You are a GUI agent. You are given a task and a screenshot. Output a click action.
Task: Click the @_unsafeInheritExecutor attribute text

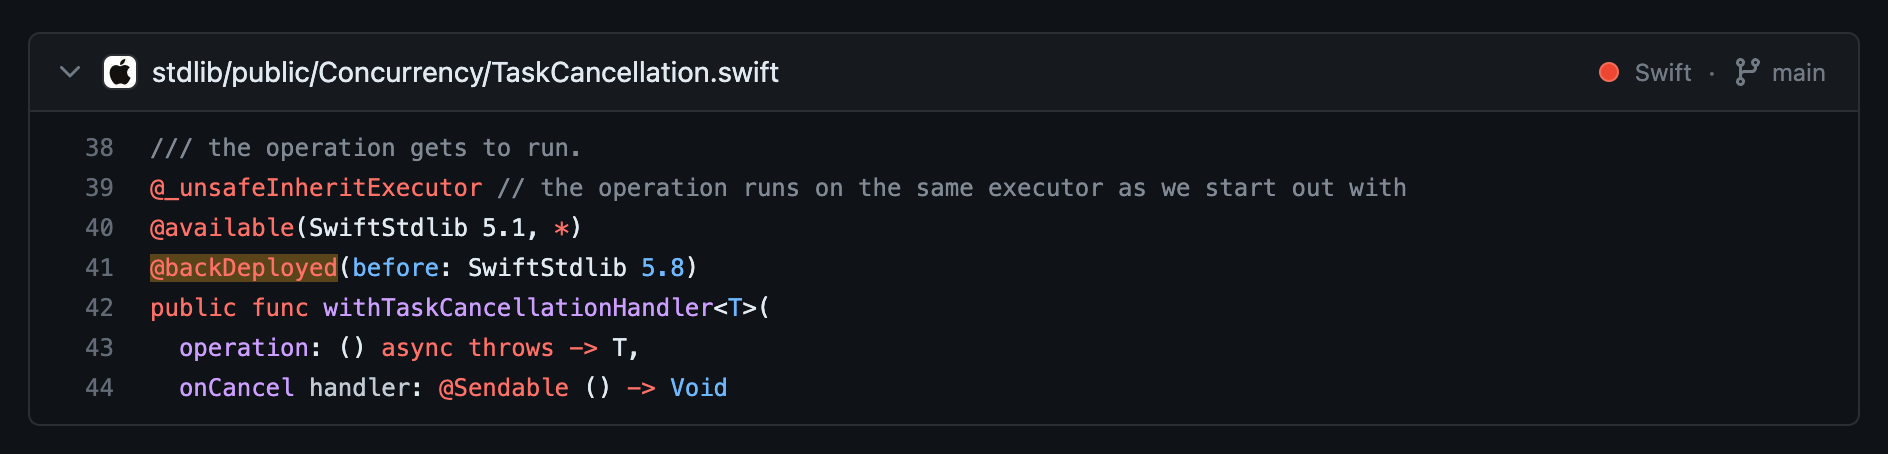click(x=316, y=188)
